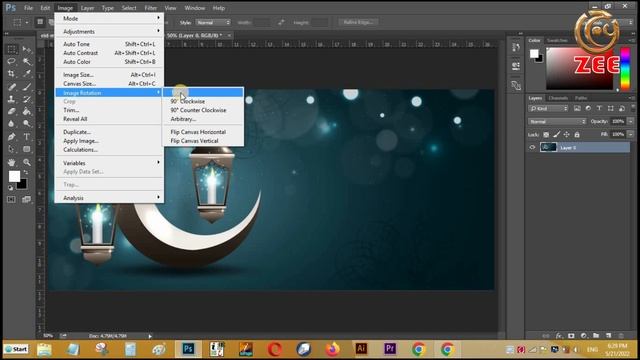Select the Eraser tool
Viewport: 640px width, 360px height.
[x=12, y=111]
